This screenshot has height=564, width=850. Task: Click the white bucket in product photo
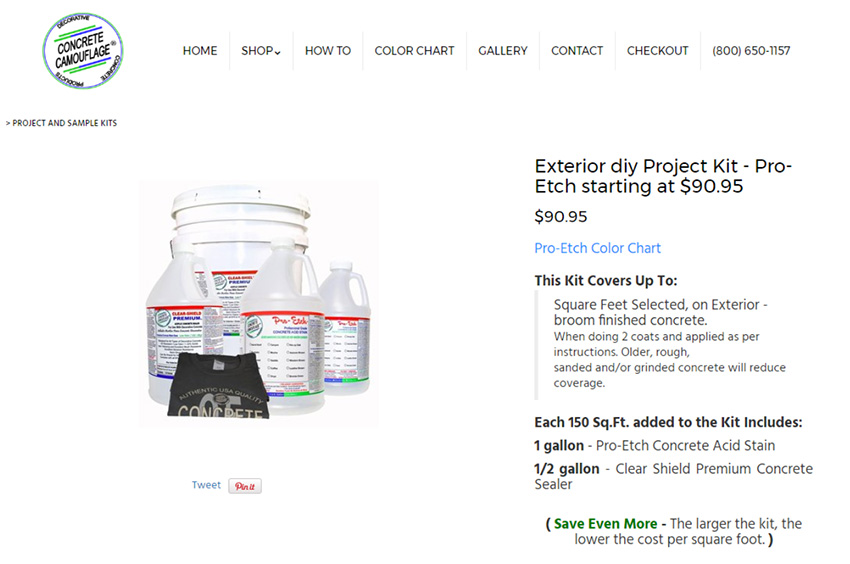(x=241, y=228)
